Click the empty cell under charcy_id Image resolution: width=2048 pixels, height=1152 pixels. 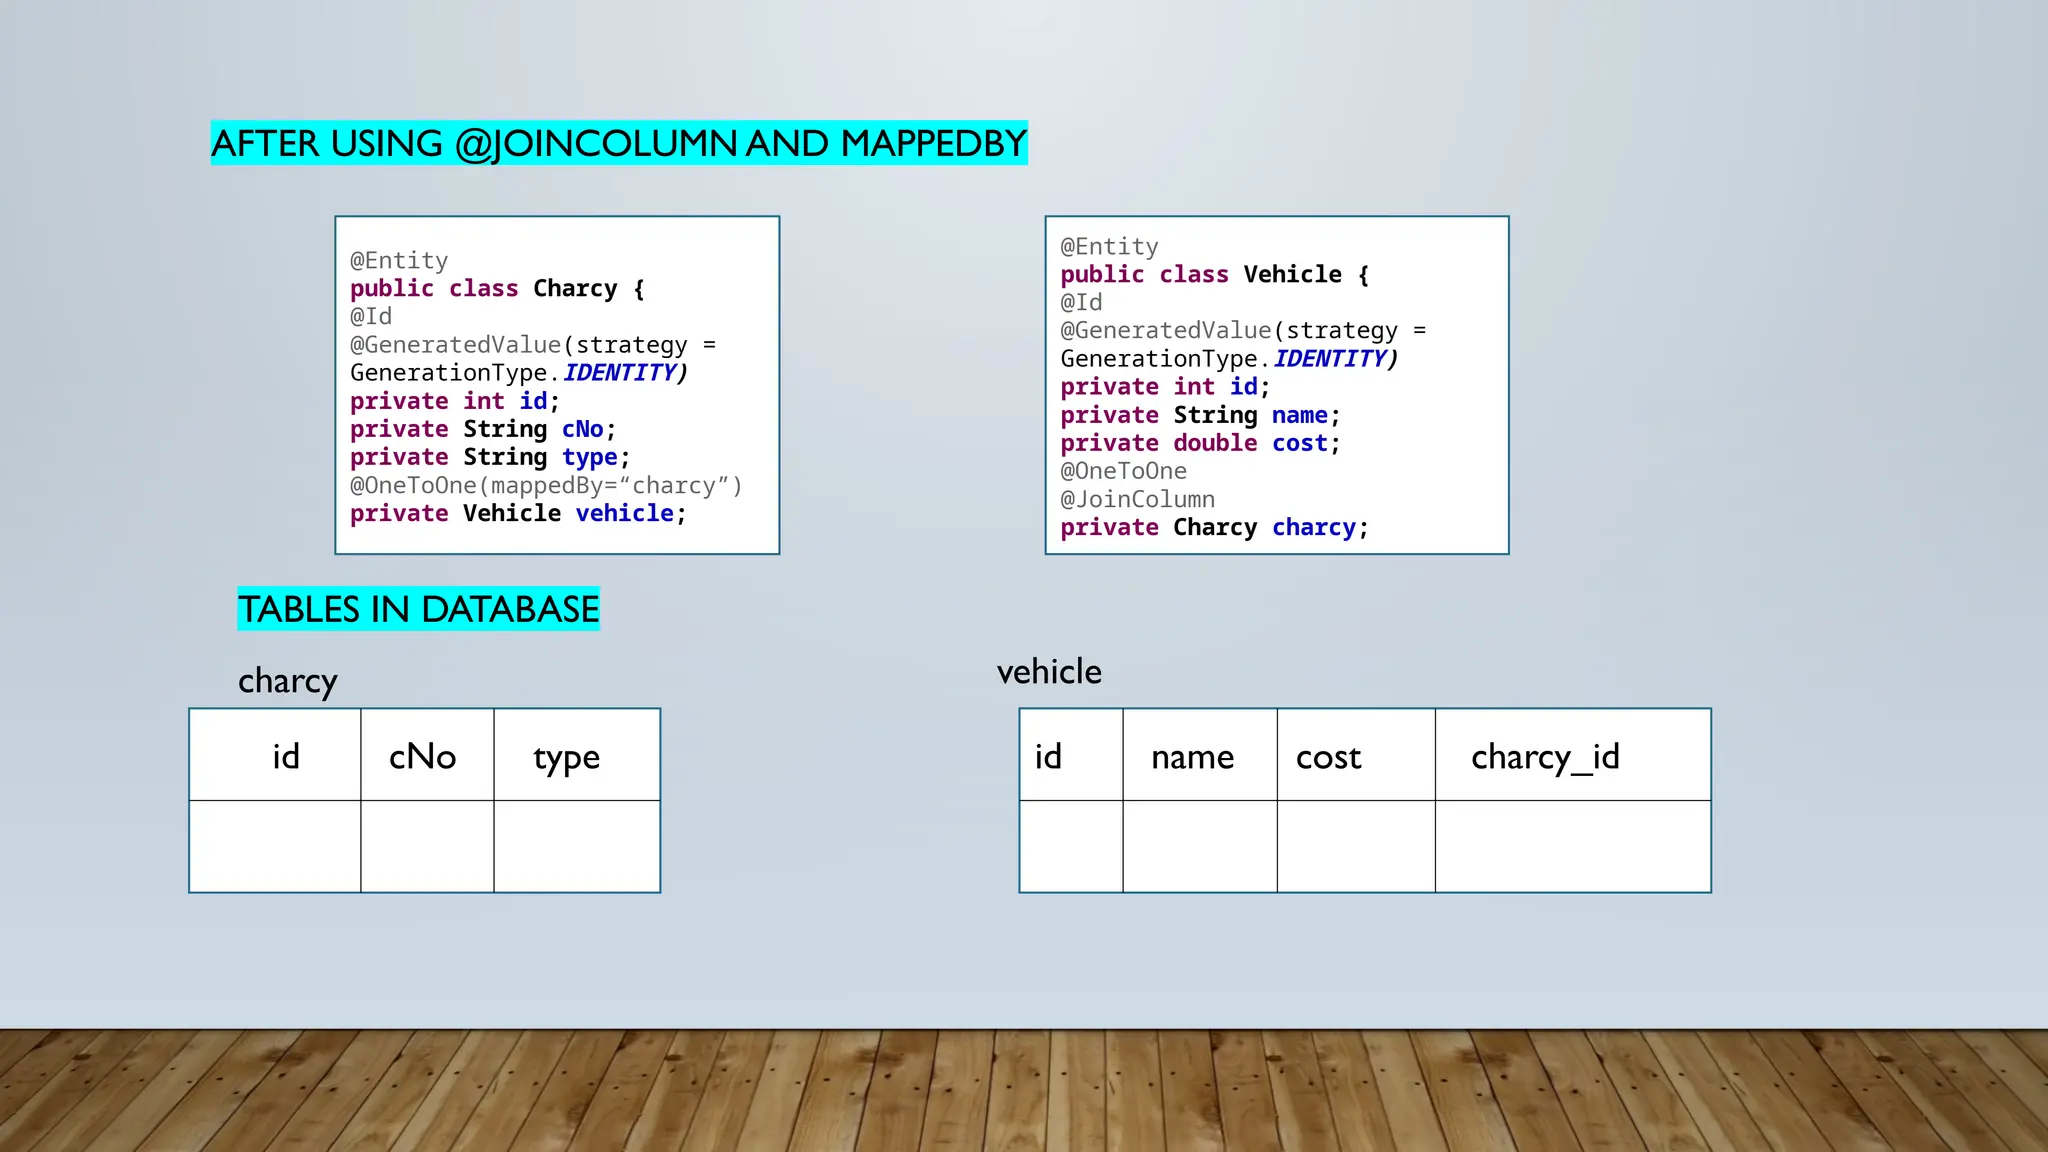1572,846
